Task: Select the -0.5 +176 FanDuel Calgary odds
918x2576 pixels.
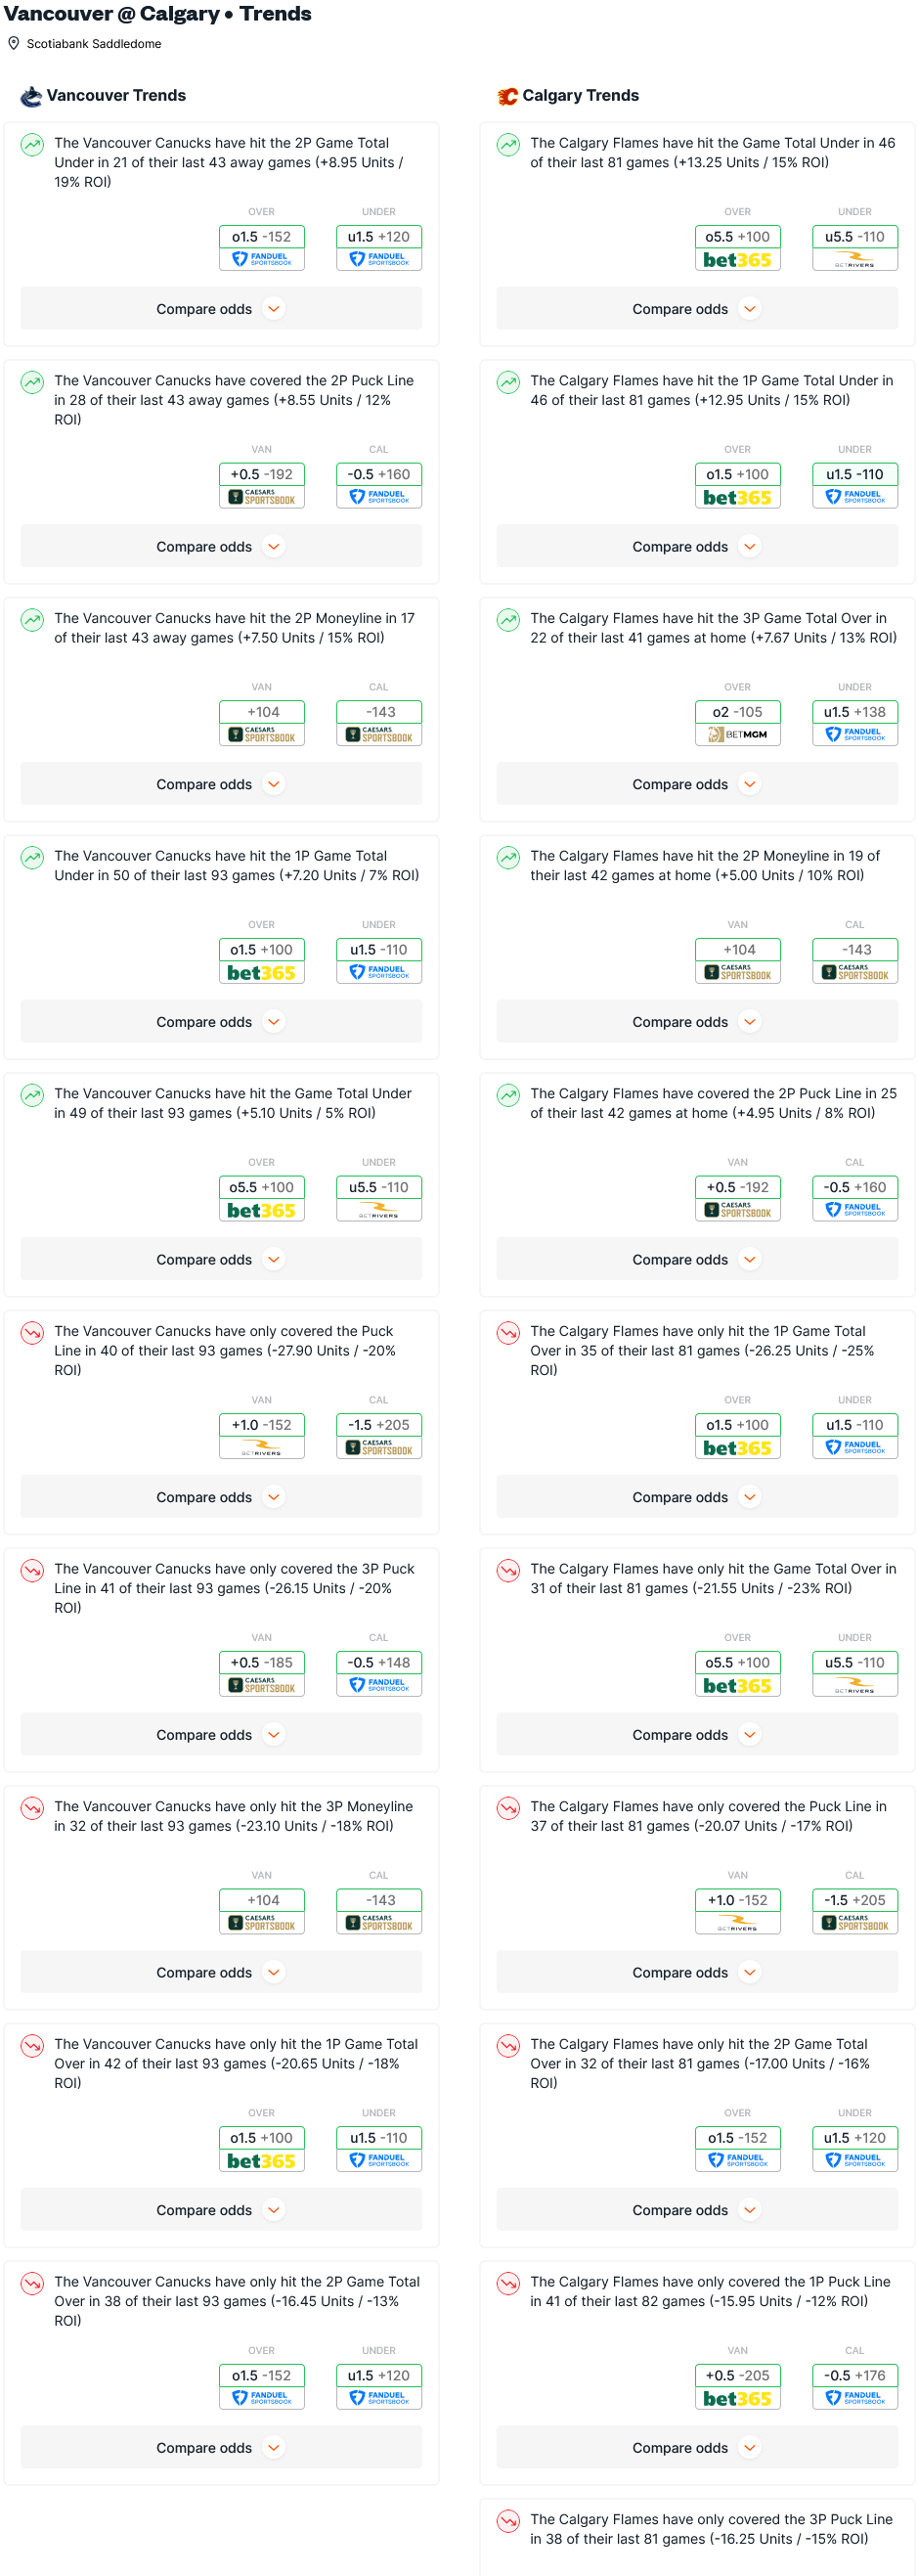Action: point(854,2385)
